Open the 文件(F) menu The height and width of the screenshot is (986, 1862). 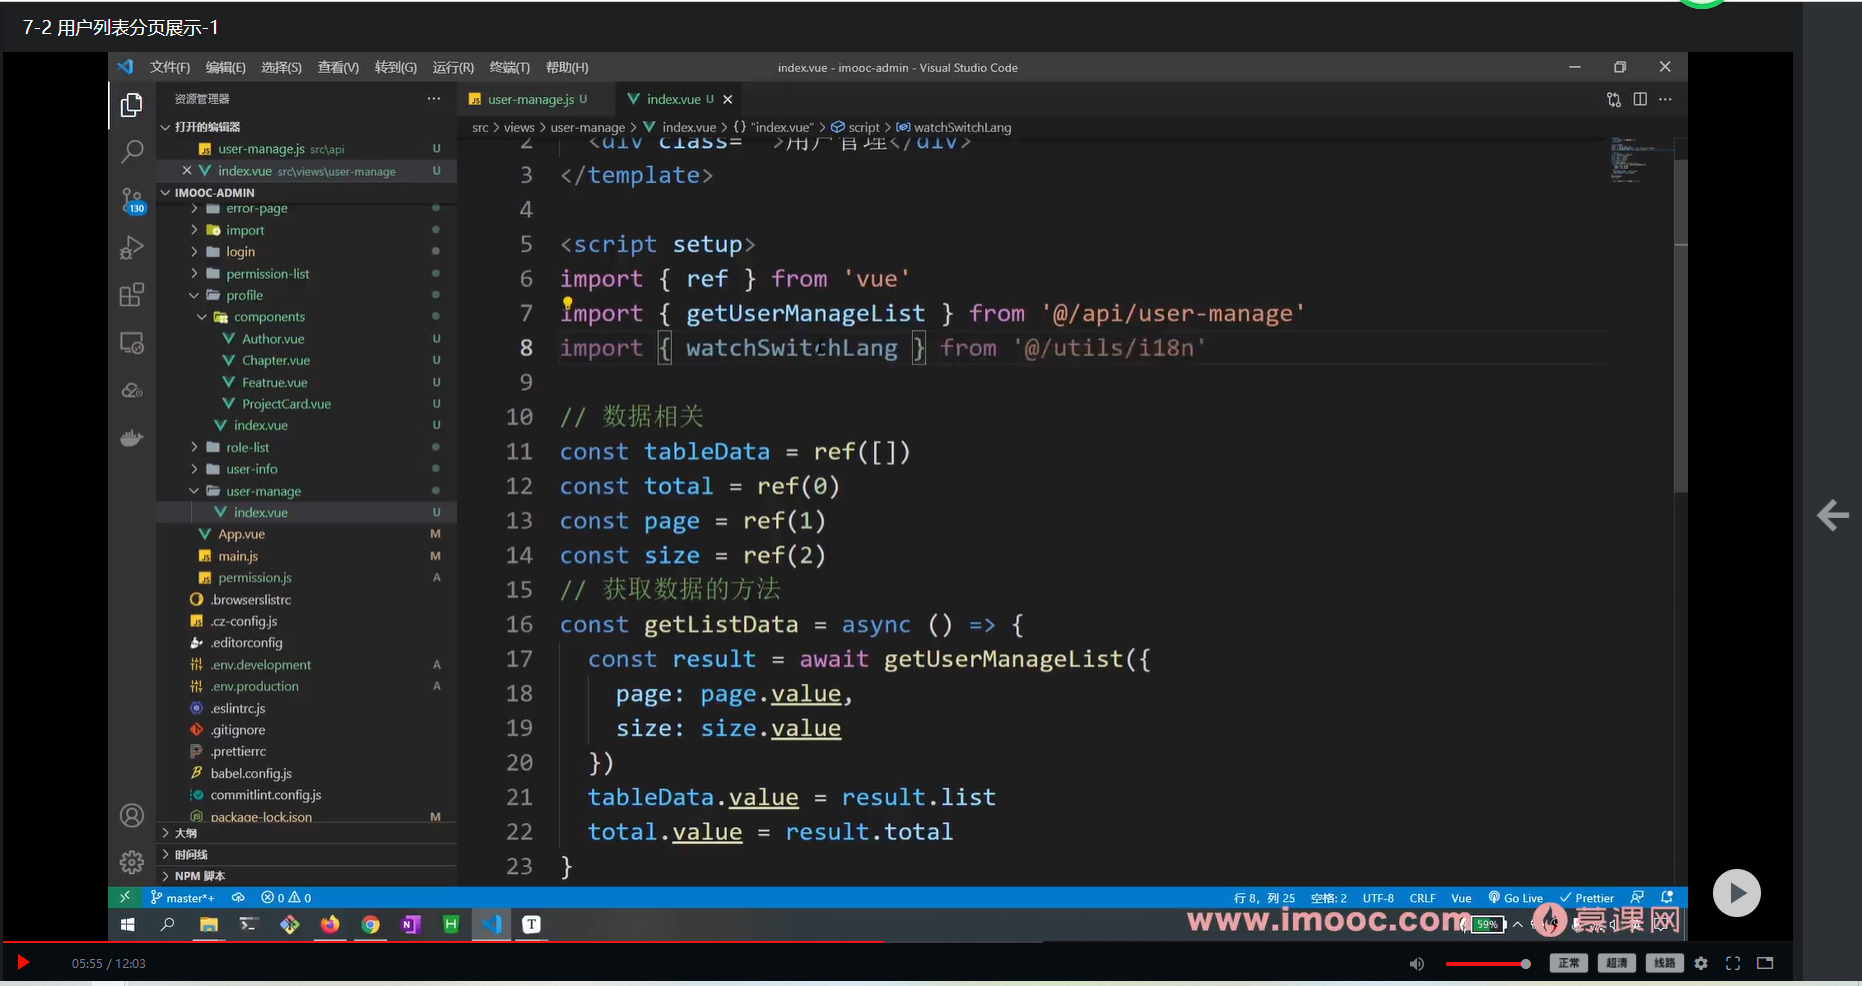pos(170,67)
